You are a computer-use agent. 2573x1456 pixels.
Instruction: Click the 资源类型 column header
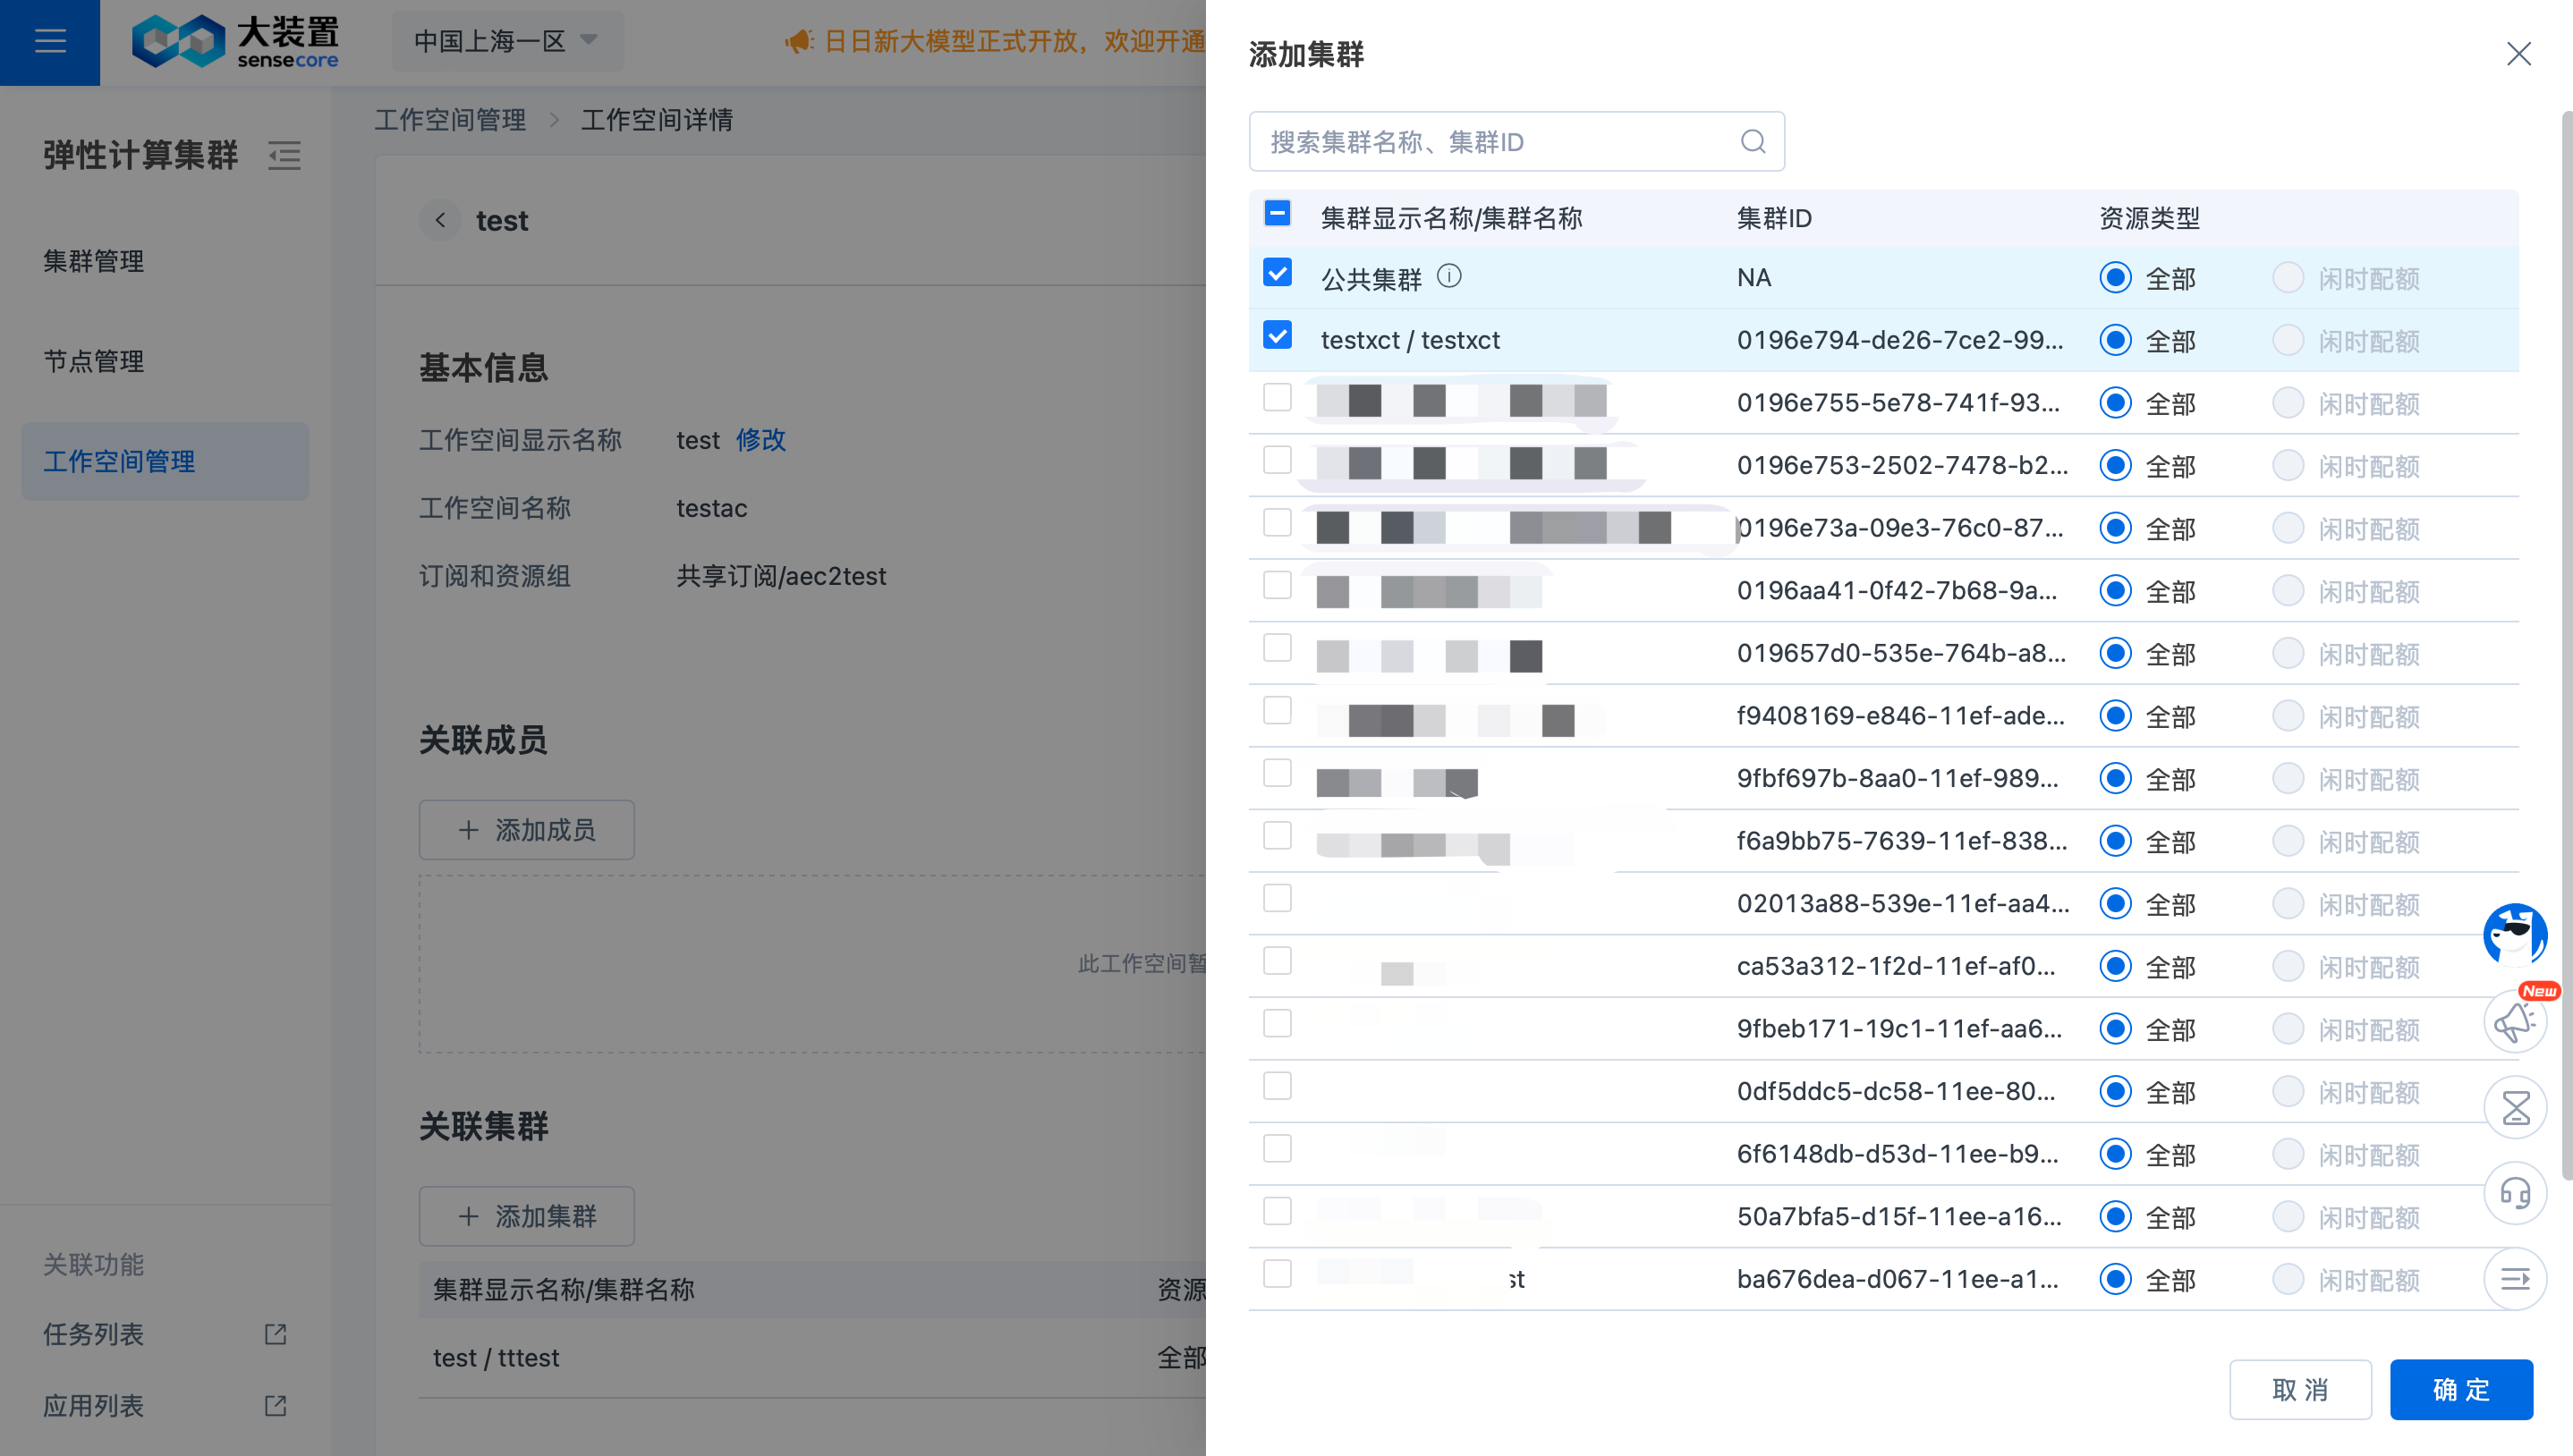coord(2149,218)
